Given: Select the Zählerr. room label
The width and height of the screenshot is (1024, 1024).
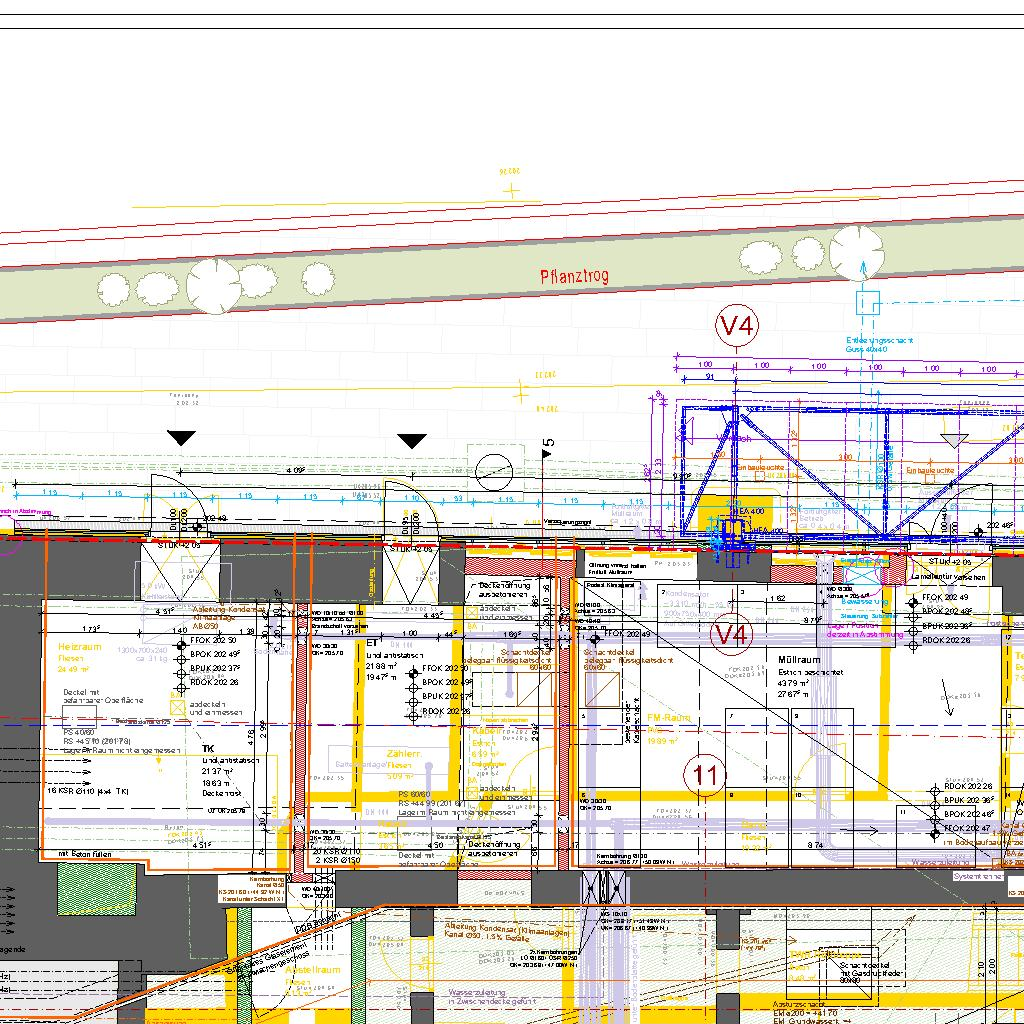Looking at the screenshot, I should coord(404,754).
